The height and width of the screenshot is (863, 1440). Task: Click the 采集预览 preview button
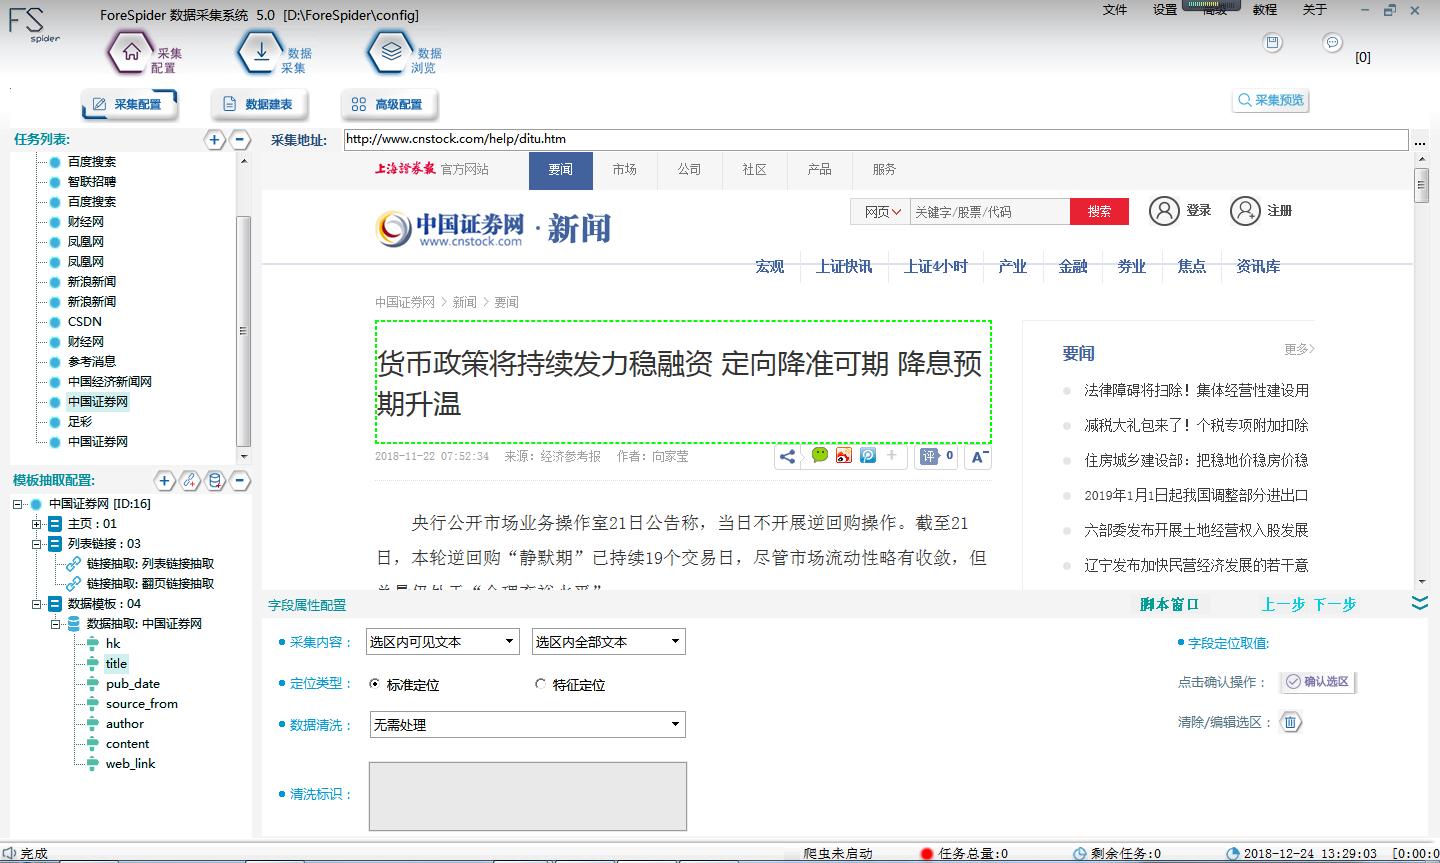pos(1270,100)
